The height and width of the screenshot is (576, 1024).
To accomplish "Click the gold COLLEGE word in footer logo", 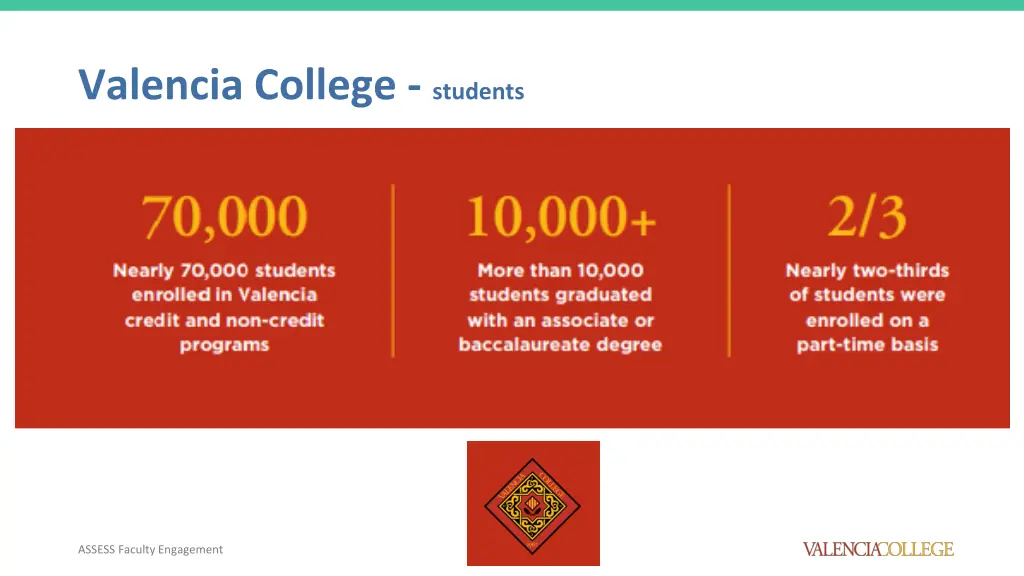I will [x=918, y=549].
